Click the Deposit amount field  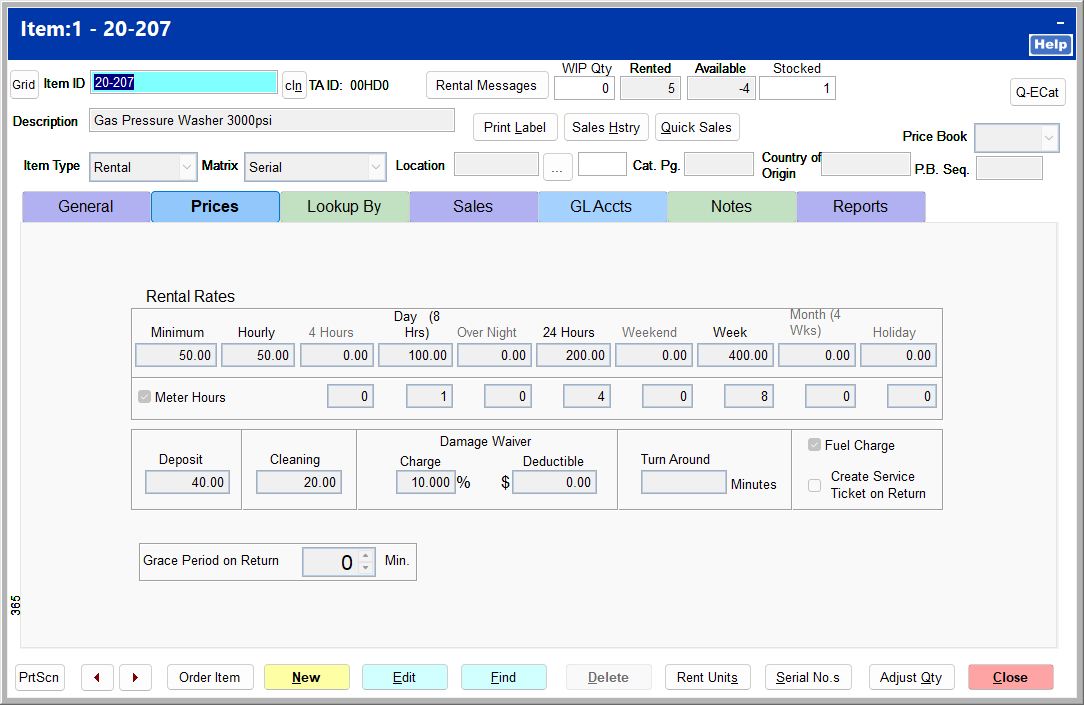tap(187, 483)
